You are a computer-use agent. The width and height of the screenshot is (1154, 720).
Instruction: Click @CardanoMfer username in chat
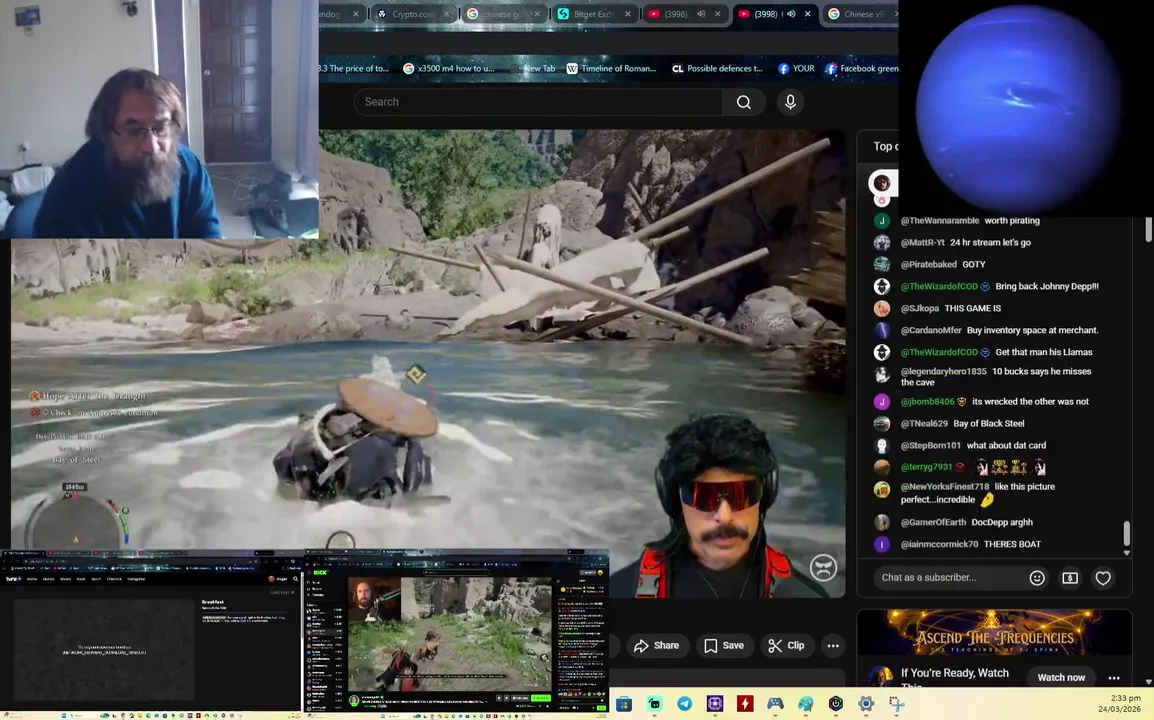(930, 331)
